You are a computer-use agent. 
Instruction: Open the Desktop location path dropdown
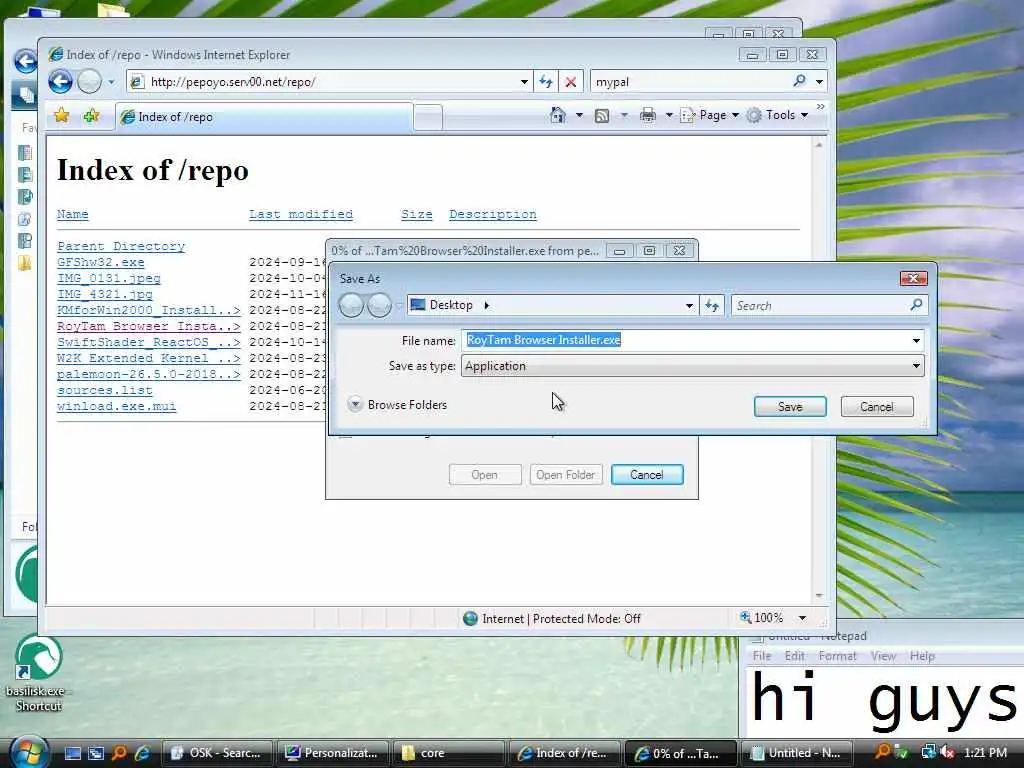coord(688,306)
